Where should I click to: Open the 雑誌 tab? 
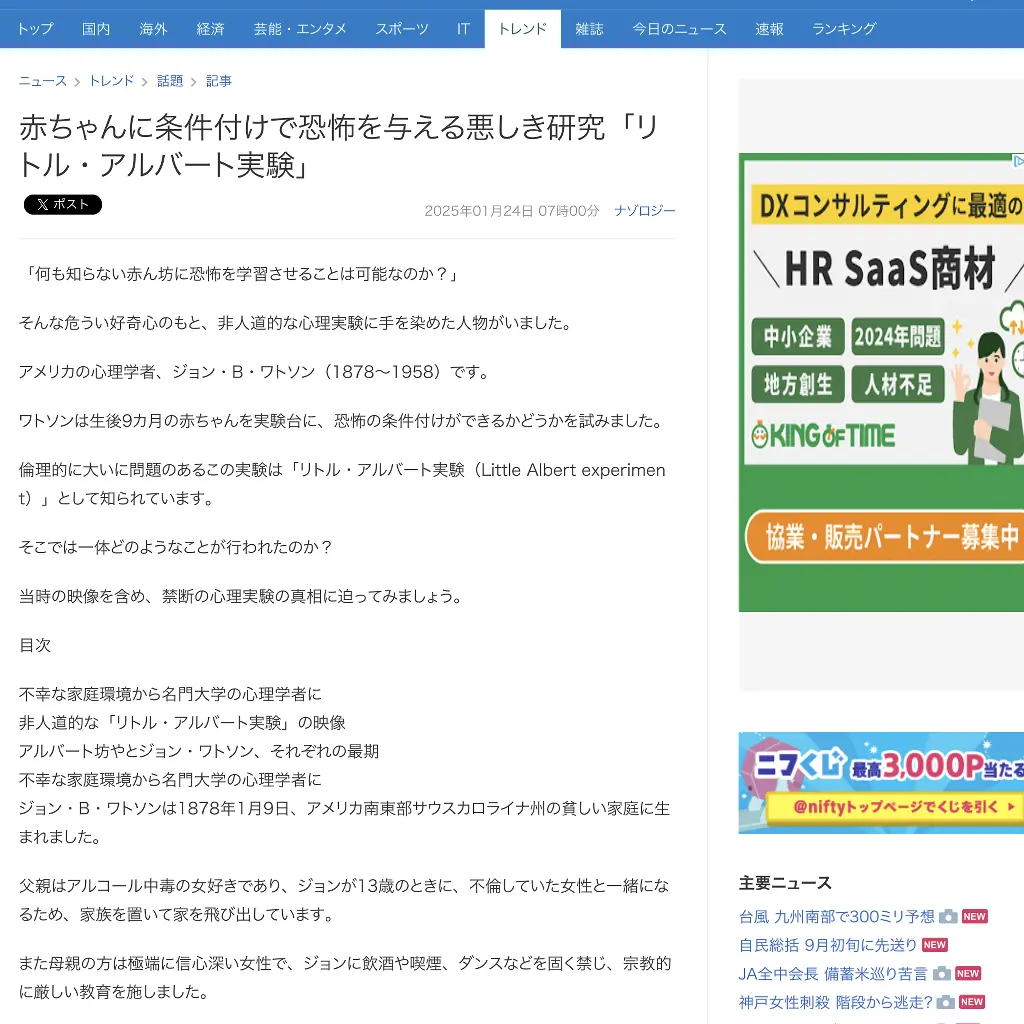(589, 29)
